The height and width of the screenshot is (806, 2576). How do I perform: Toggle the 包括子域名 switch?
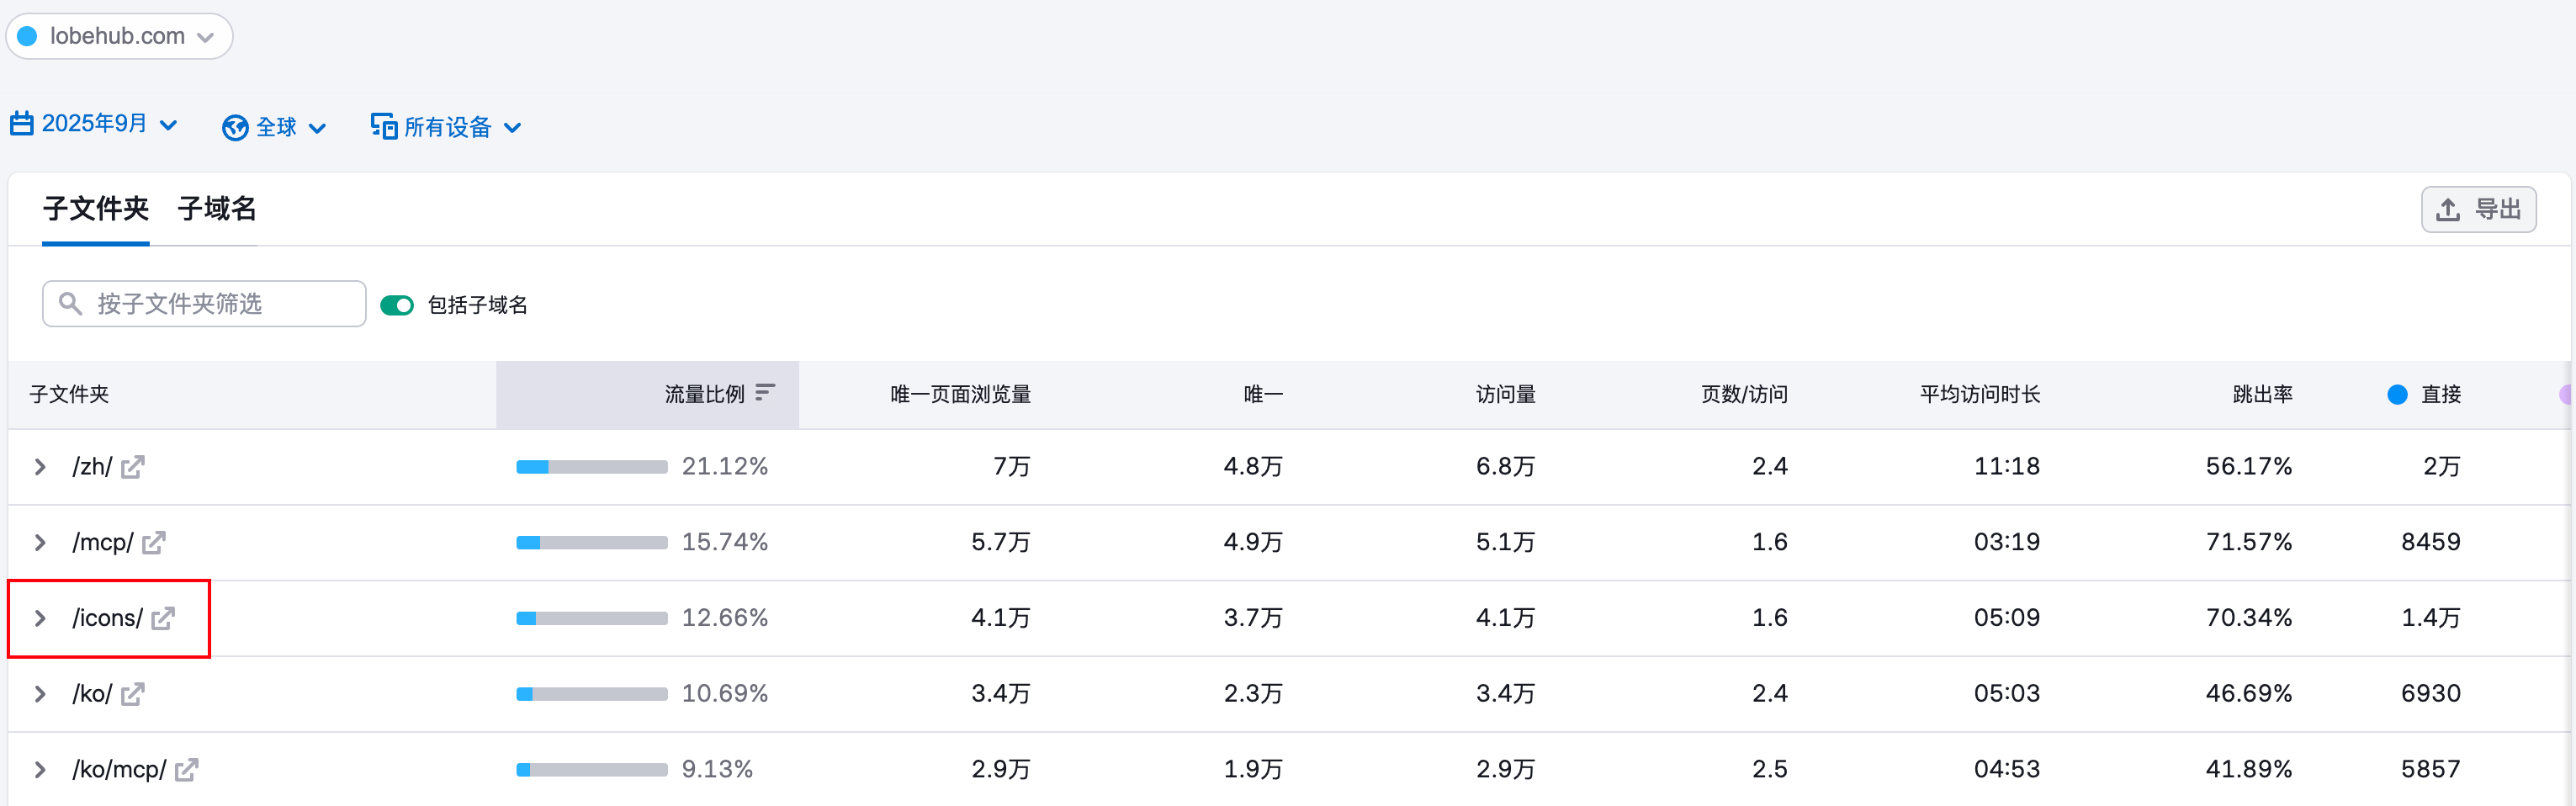[397, 305]
